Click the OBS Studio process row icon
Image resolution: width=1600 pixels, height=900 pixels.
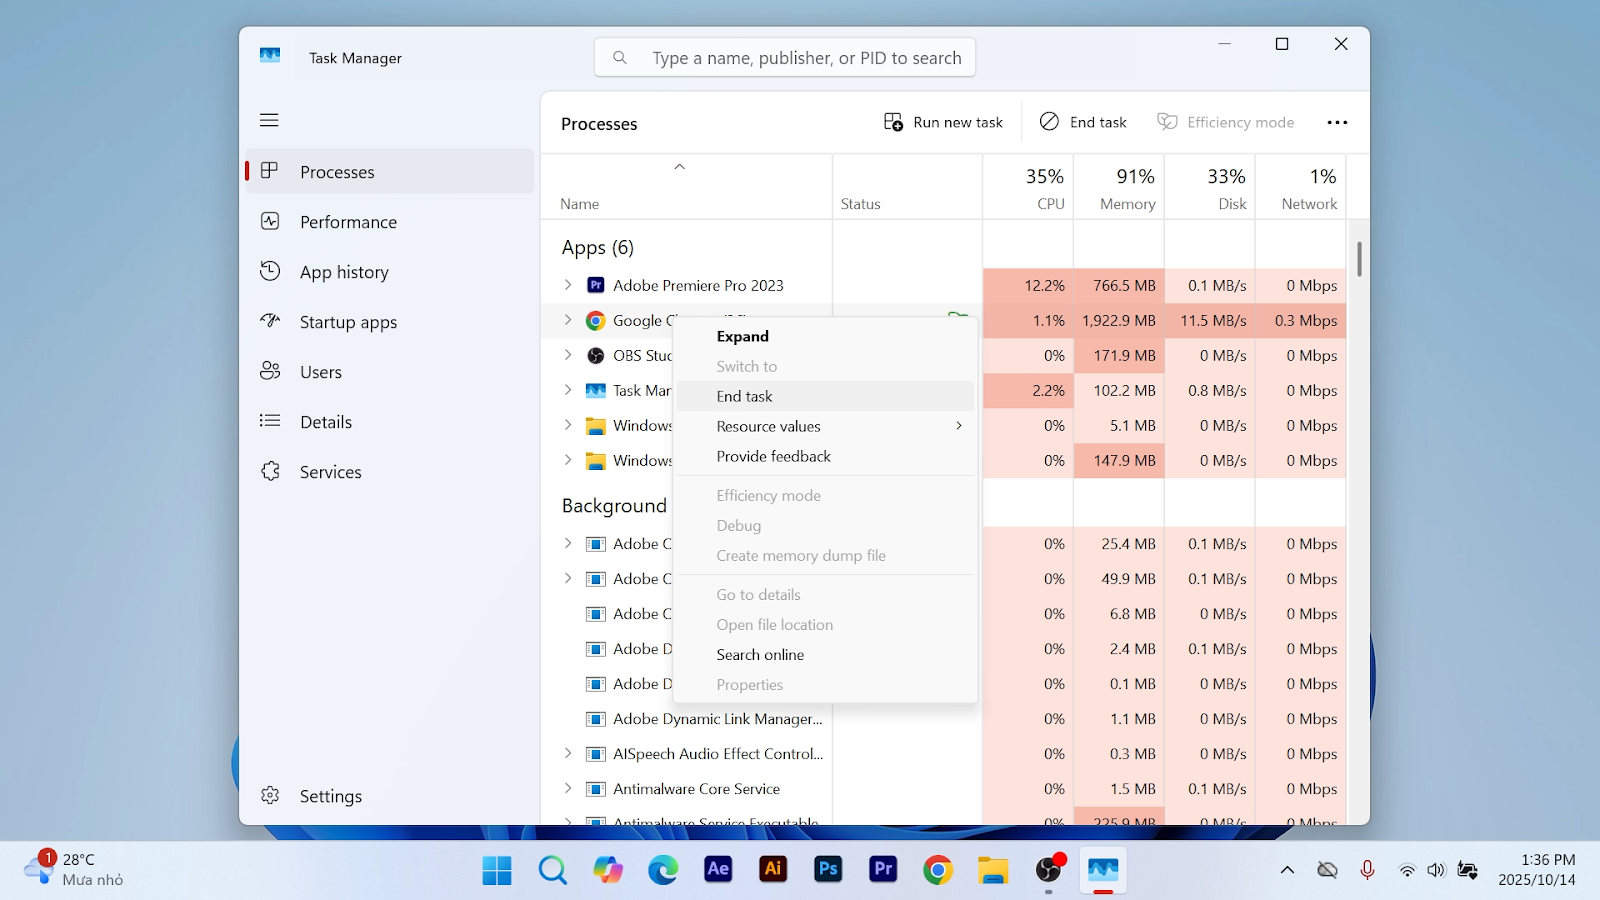click(595, 355)
